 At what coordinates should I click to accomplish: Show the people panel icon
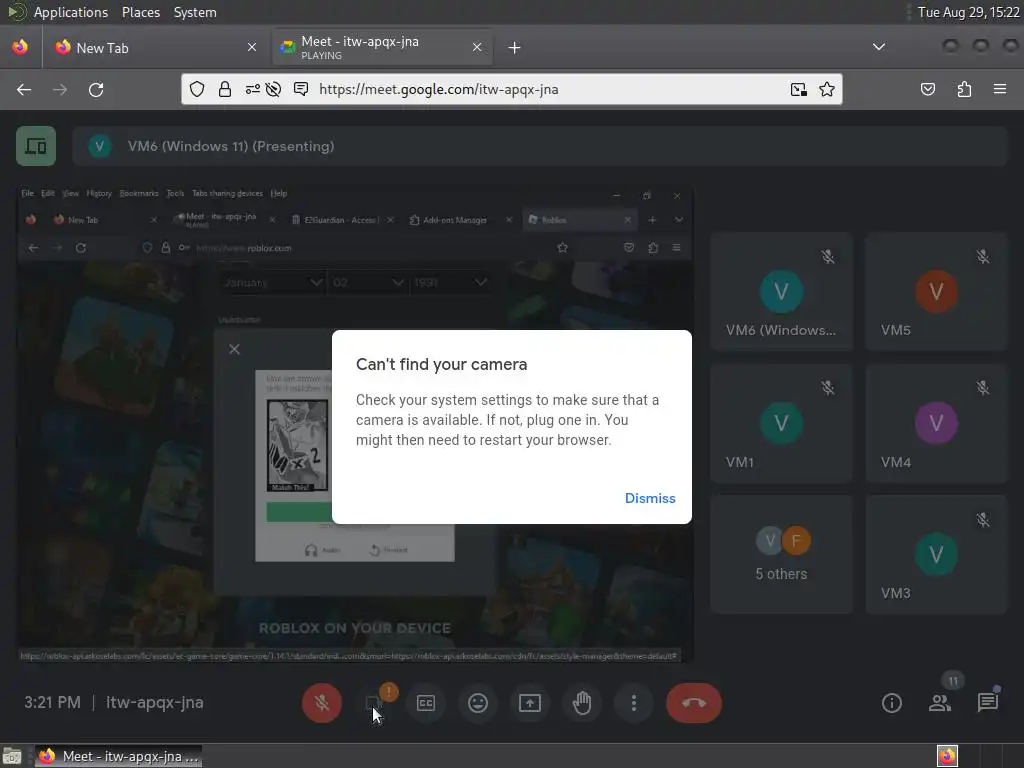pos(940,703)
